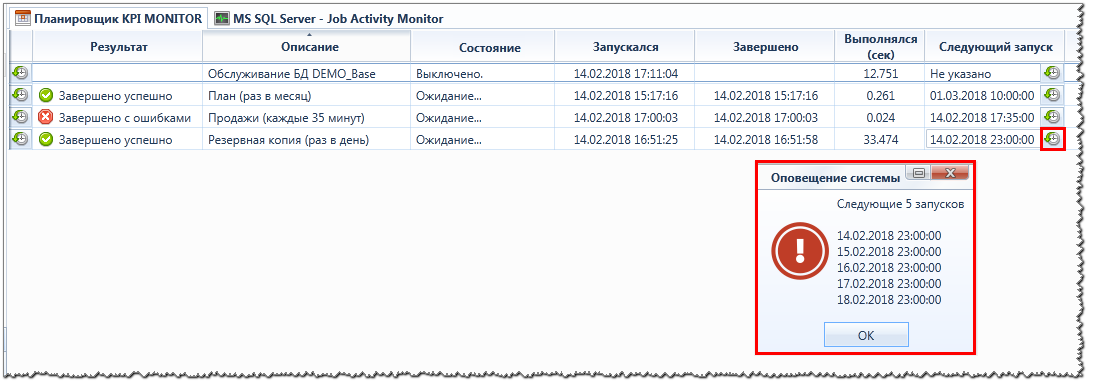Click duration value 12.751
The image size is (1093, 387).
[880, 73]
